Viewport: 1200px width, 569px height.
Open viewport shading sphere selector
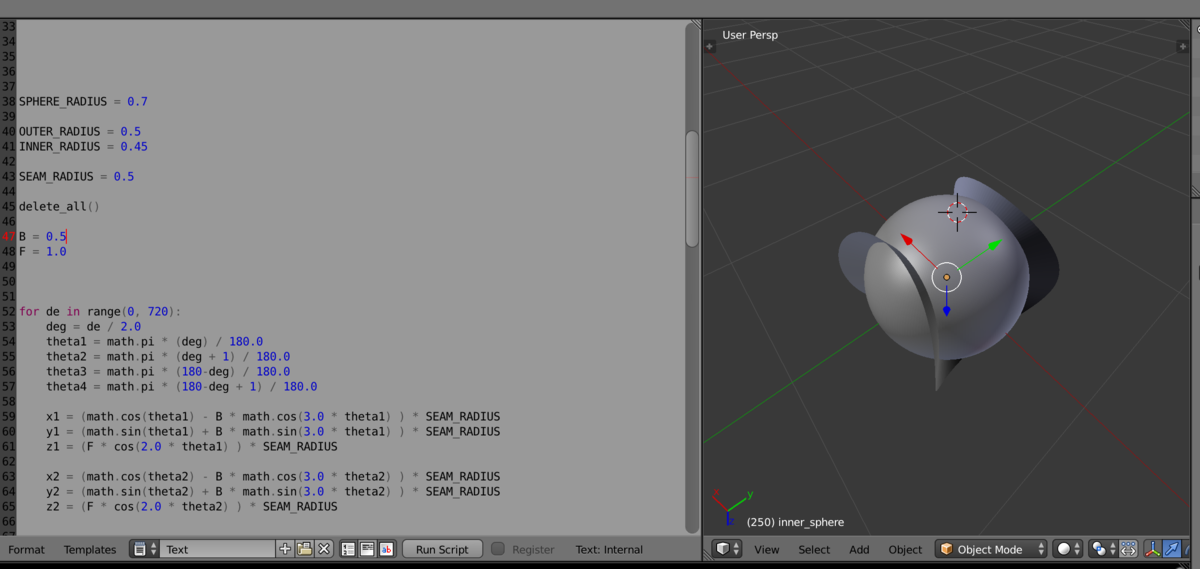pos(1069,549)
